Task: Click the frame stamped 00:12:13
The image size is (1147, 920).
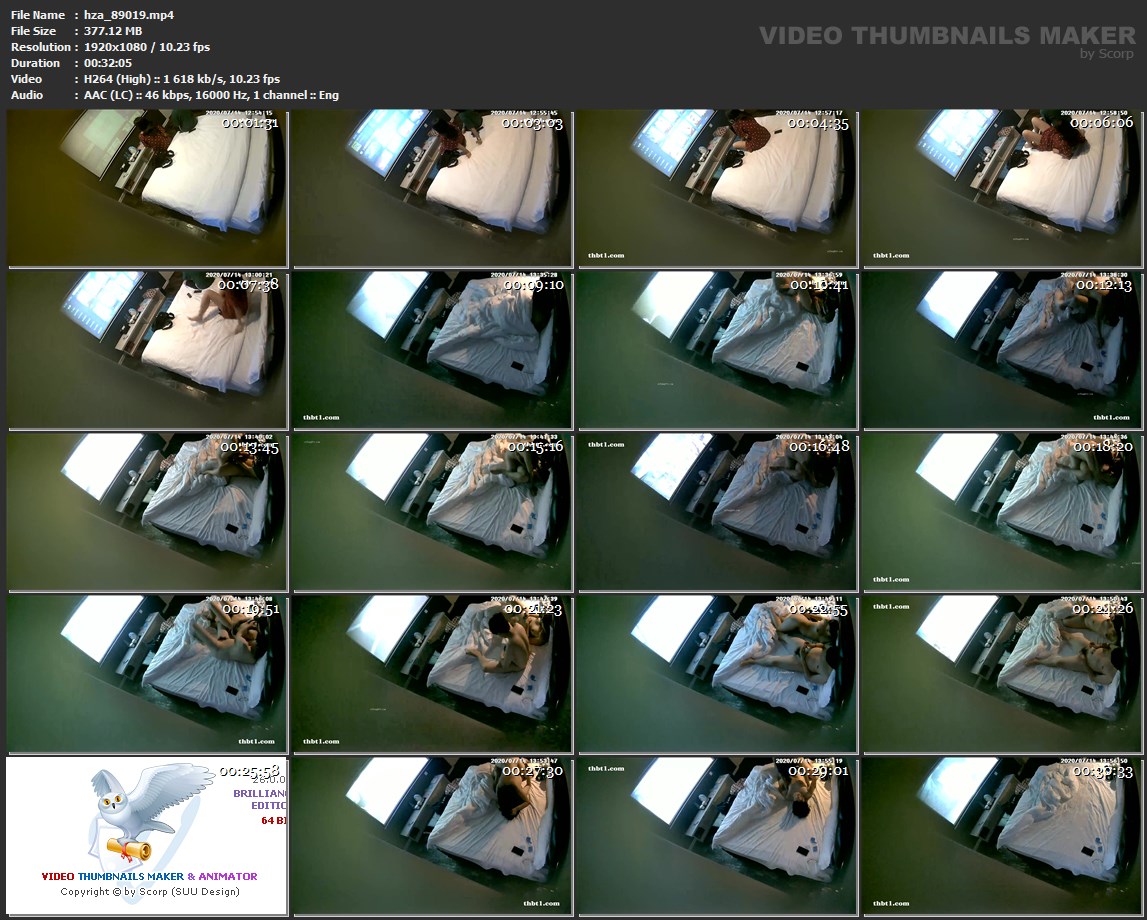Action: (1003, 350)
